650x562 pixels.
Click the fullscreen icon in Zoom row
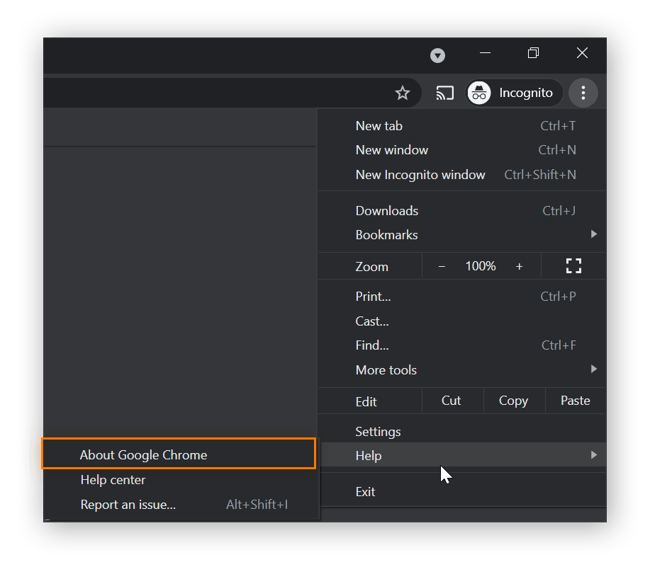tap(573, 266)
